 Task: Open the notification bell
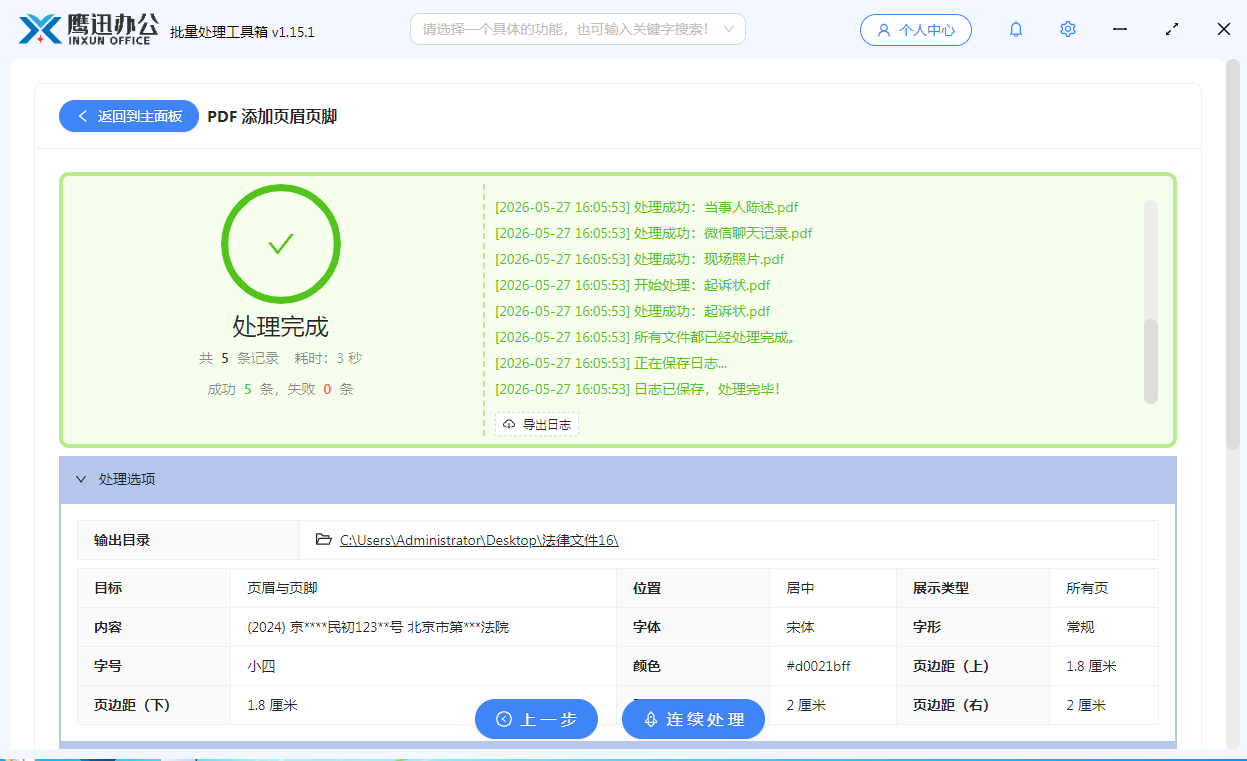coord(1016,30)
